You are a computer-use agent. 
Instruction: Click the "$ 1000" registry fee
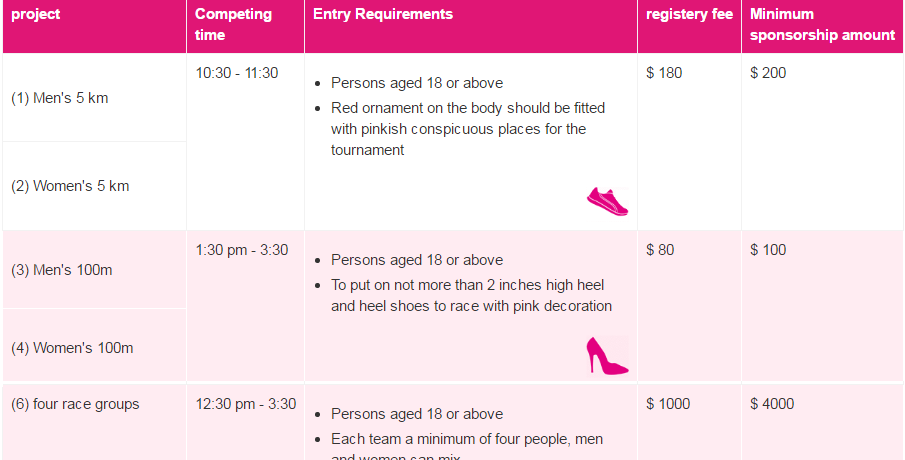[668, 404]
